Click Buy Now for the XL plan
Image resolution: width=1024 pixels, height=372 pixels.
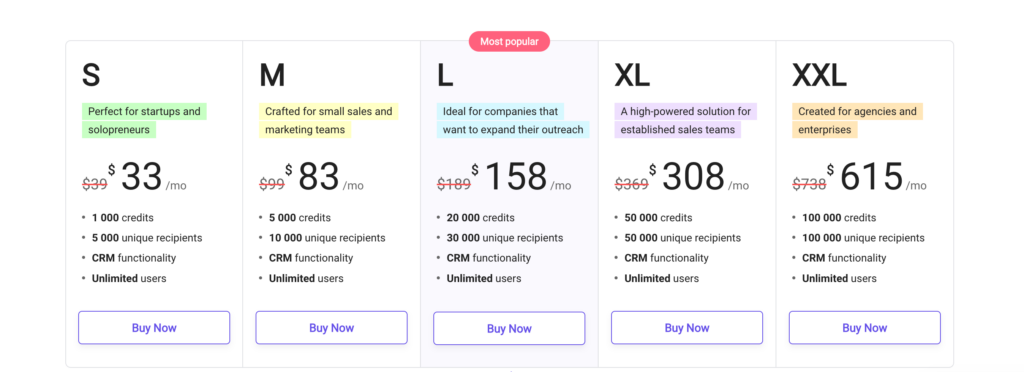687,328
